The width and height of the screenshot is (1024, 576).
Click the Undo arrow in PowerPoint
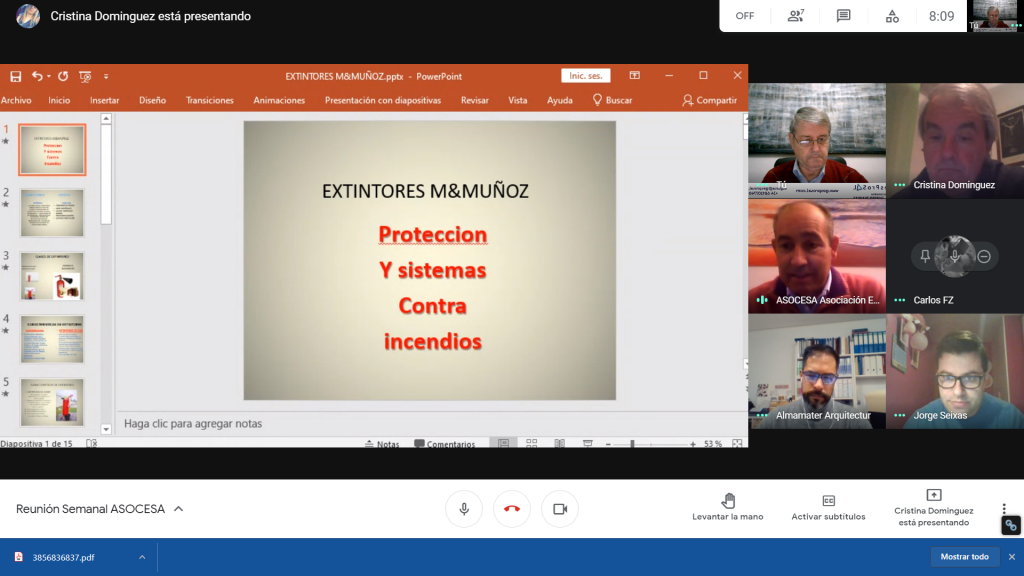(37, 76)
